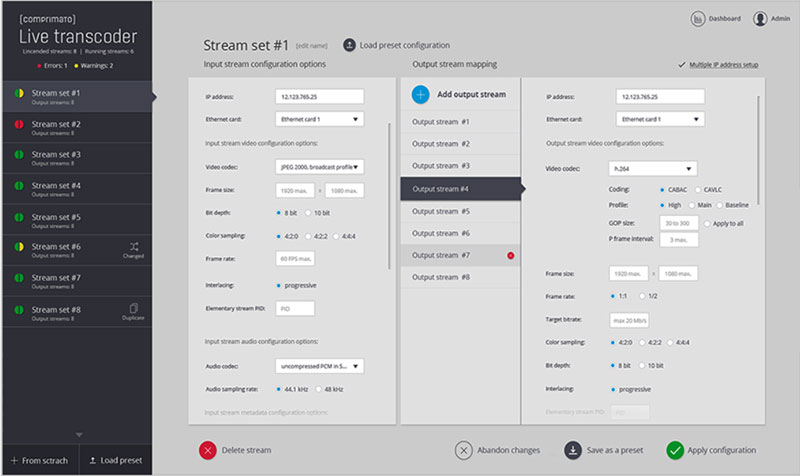The width and height of the screenshot is (800, 476).
Task: Click the Changed shuffle icon on Stream set #6
Action: (x=134, y=247)
